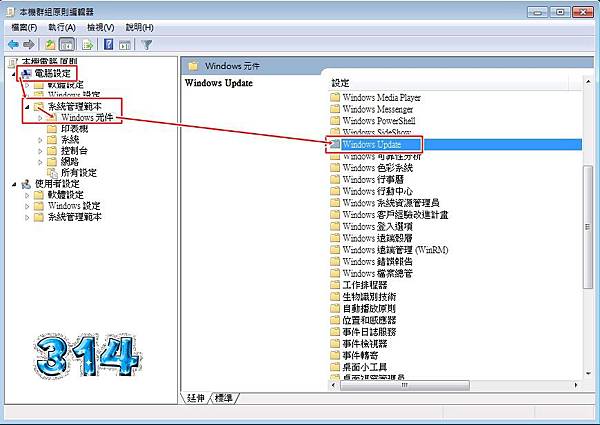Select the 位置和感應器 folder

[369, 320]
